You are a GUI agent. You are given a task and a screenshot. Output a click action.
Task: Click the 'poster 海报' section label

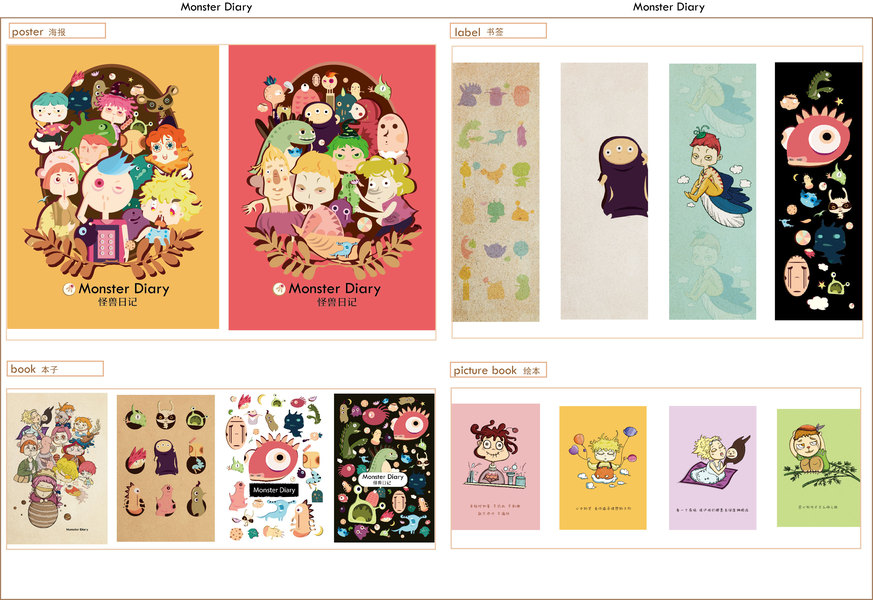point(57,31)
